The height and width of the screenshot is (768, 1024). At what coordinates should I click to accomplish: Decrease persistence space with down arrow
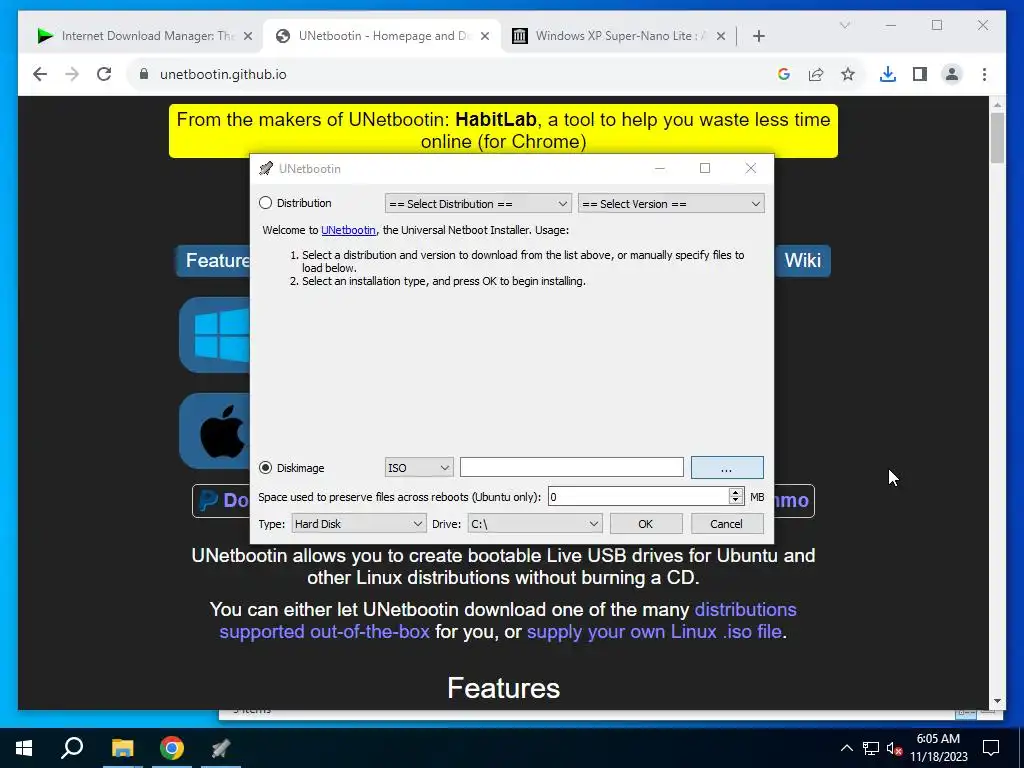[x=736, y=502]
